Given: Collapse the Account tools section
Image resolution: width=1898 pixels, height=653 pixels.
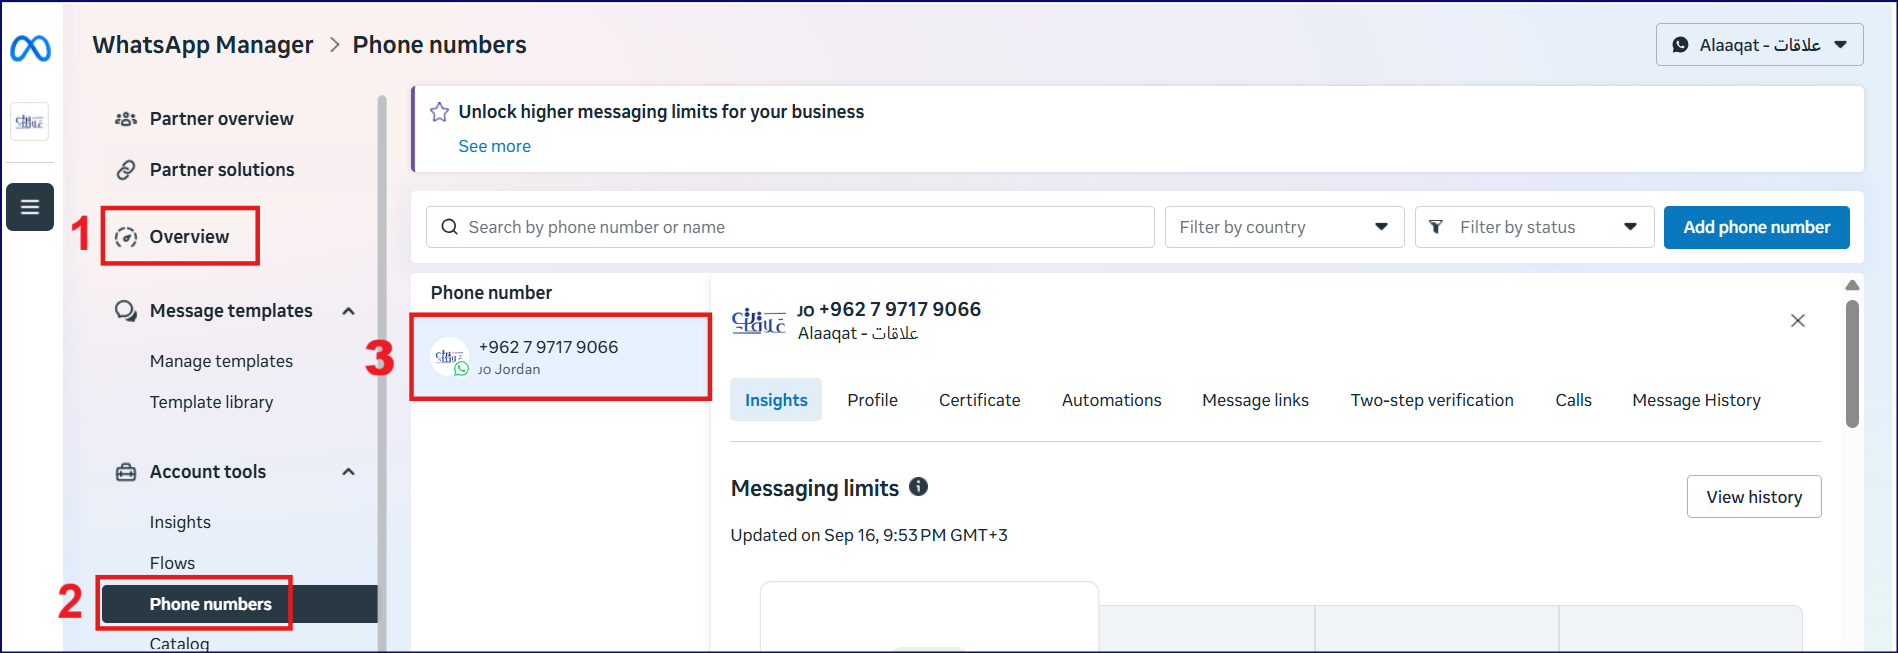Looking at the screenshot, I should (x=349, y=472).
